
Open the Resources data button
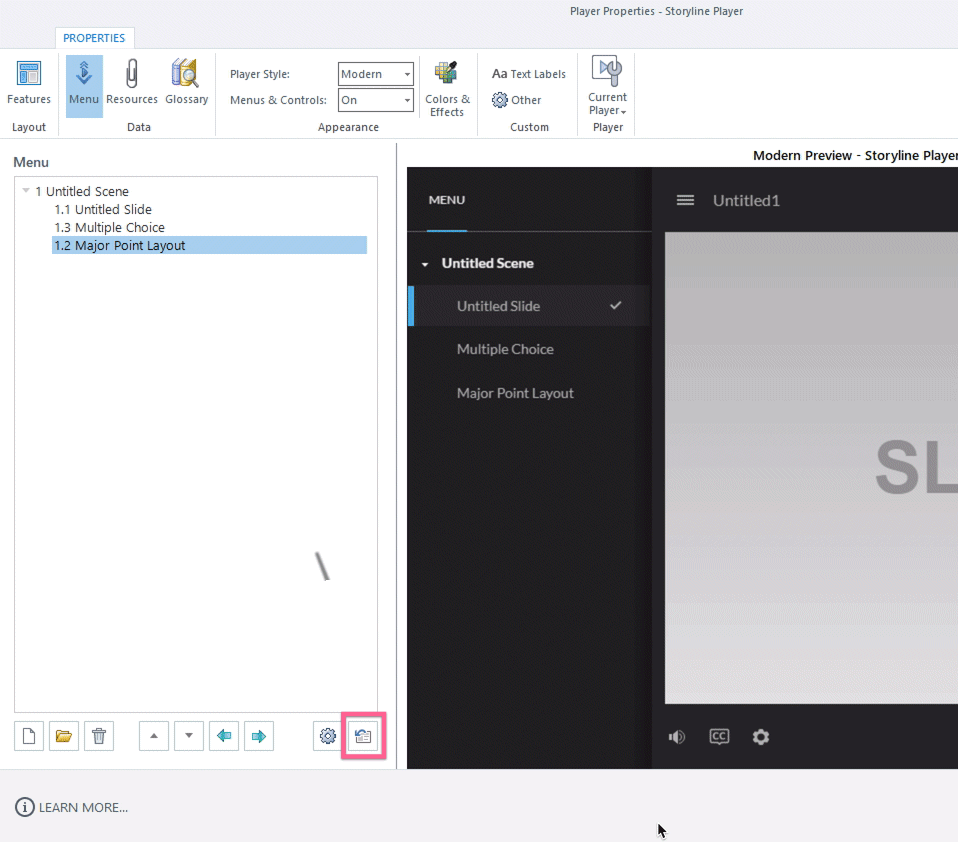tap(132, 85)
